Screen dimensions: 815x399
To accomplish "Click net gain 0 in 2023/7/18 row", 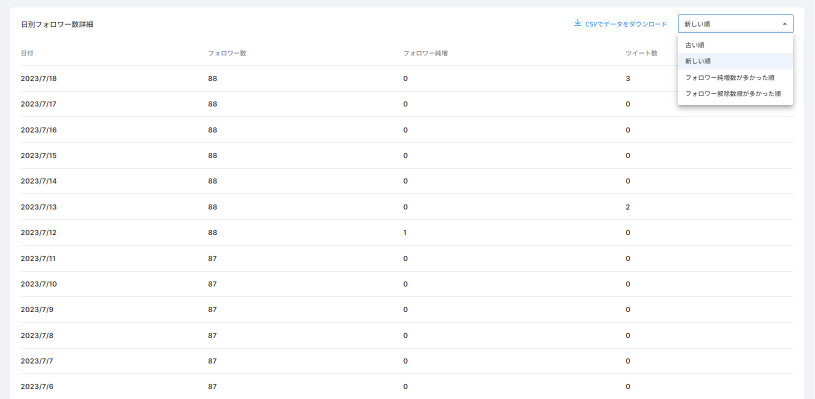I will (x=405, y=78).
